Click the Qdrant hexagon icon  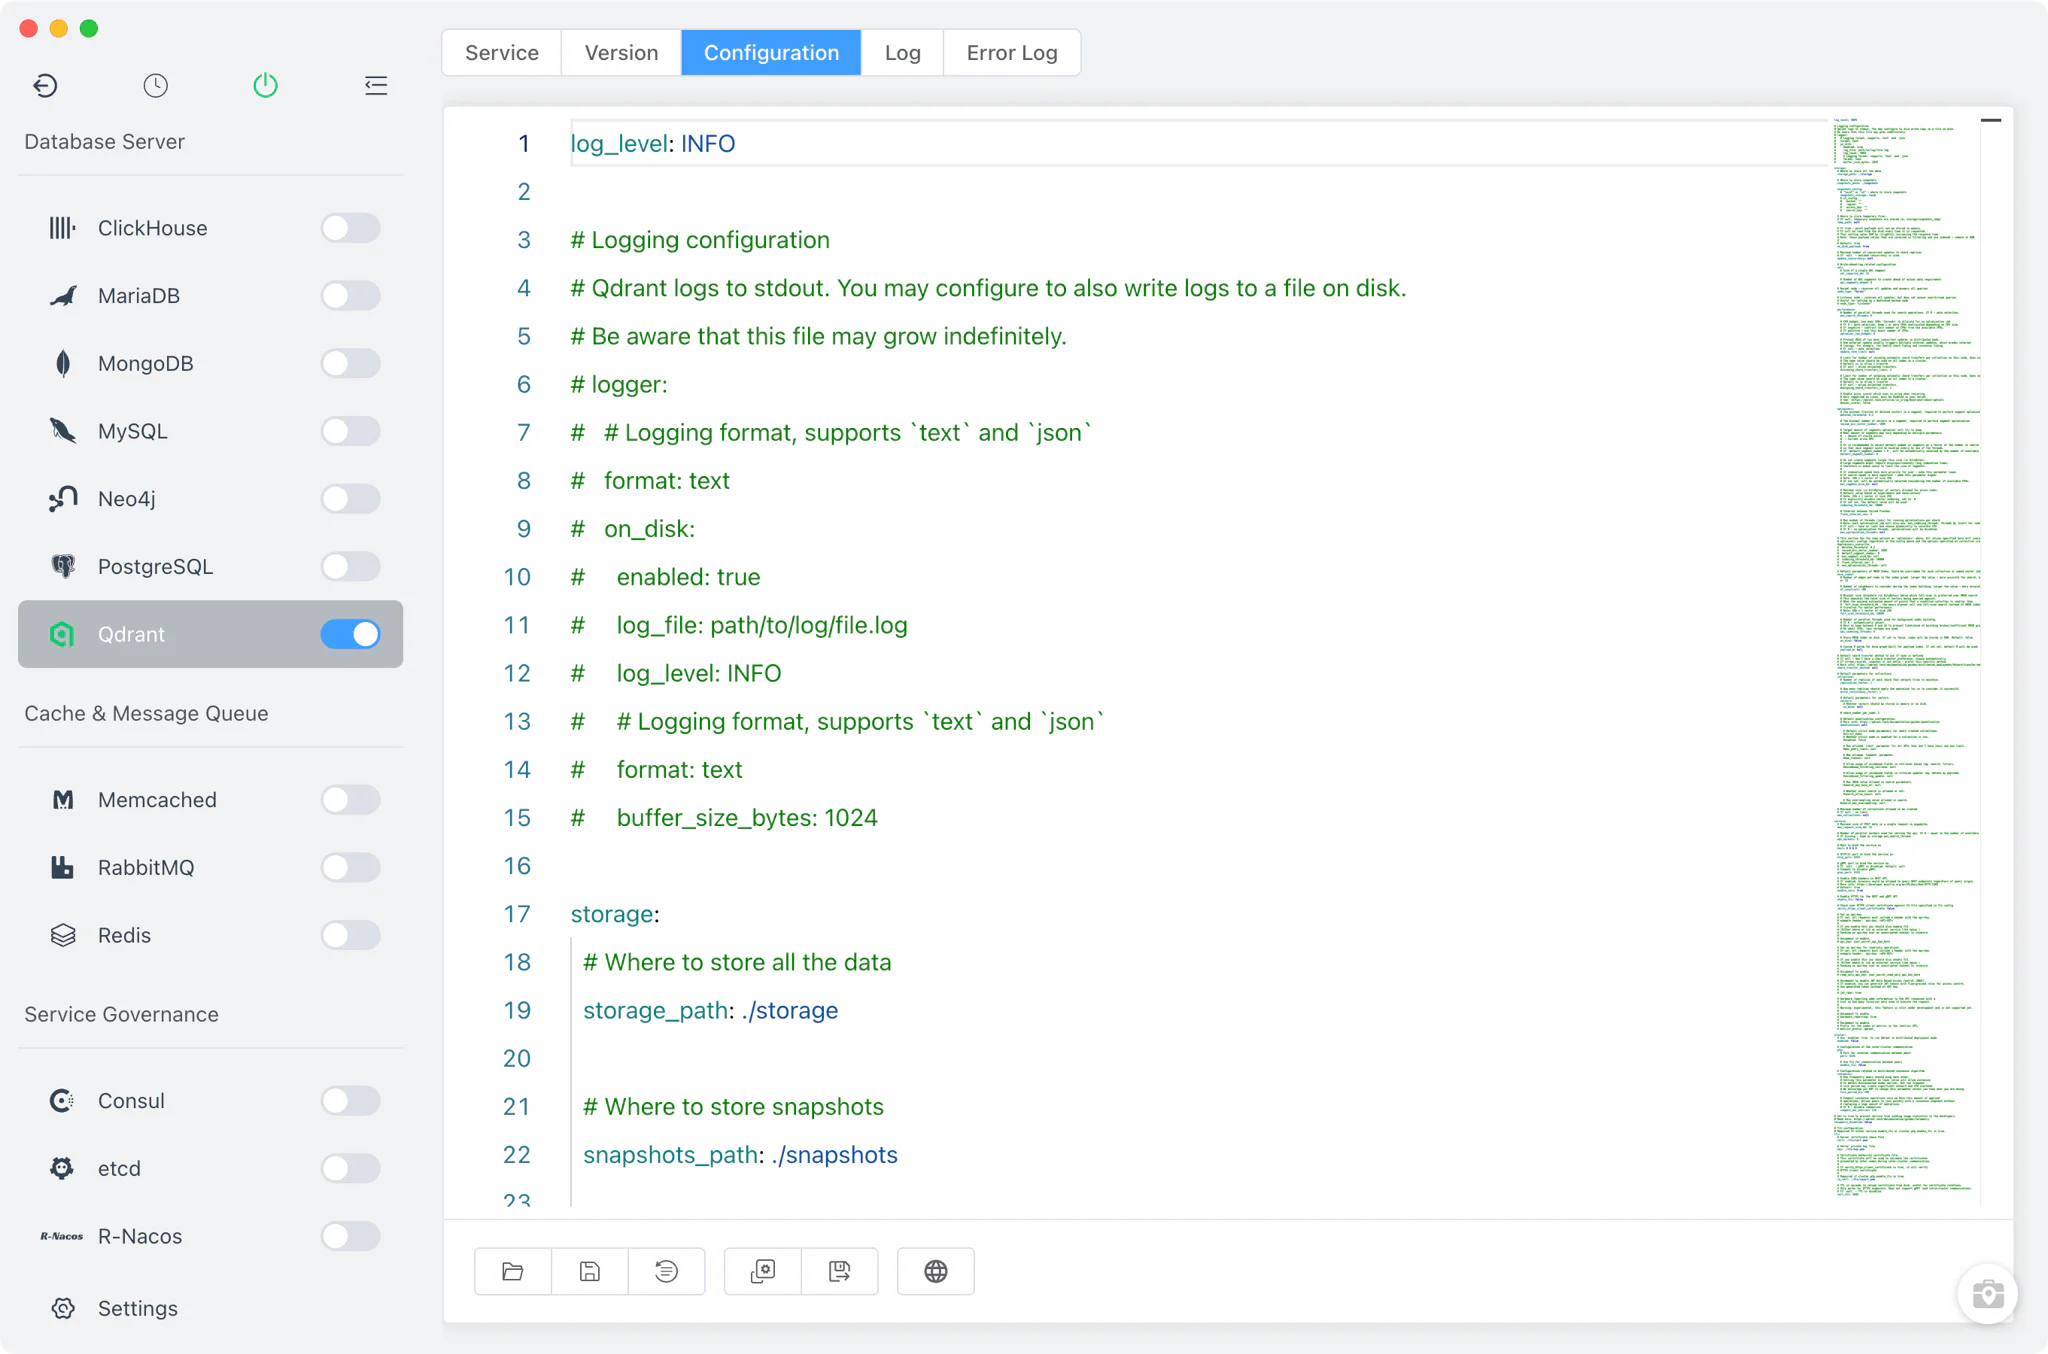click(x=62, y=634)
